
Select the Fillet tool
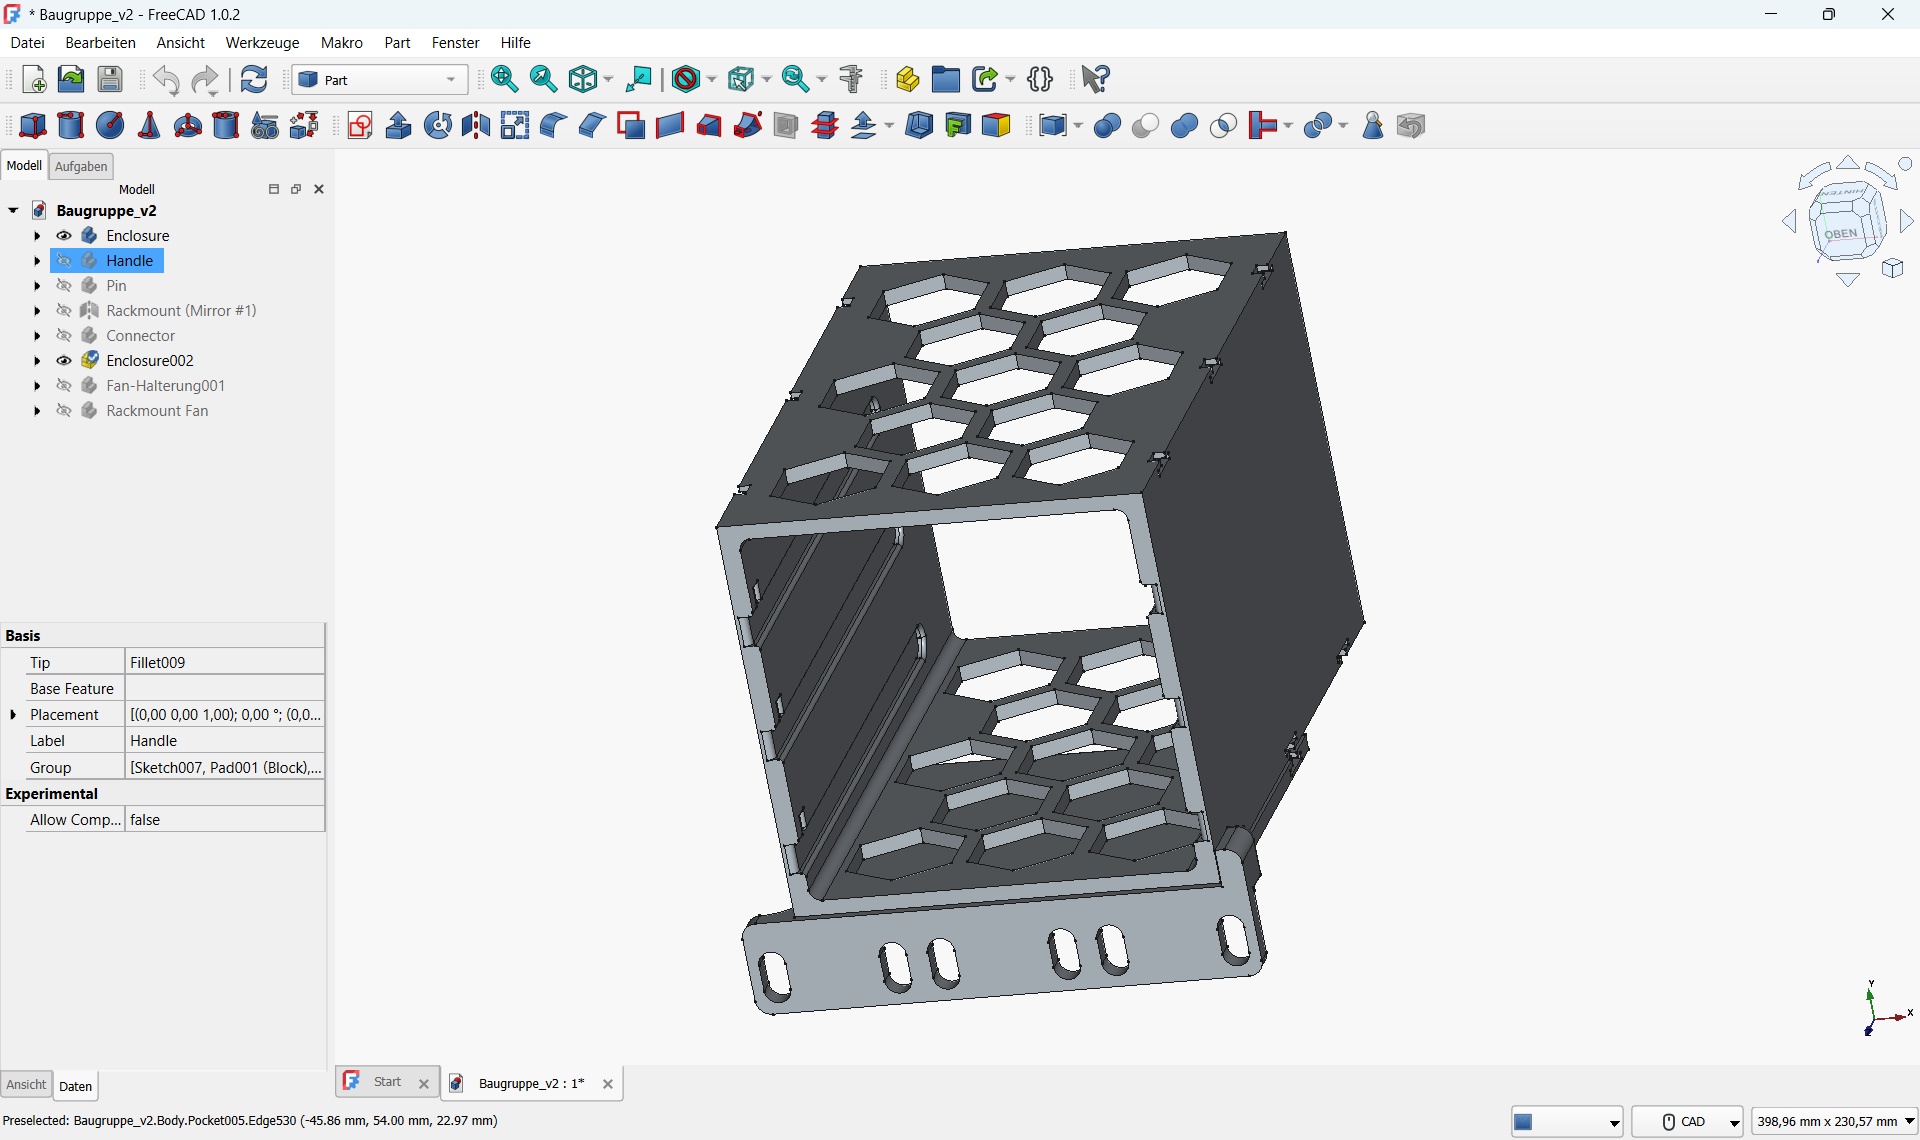click(x=552, y=125)
